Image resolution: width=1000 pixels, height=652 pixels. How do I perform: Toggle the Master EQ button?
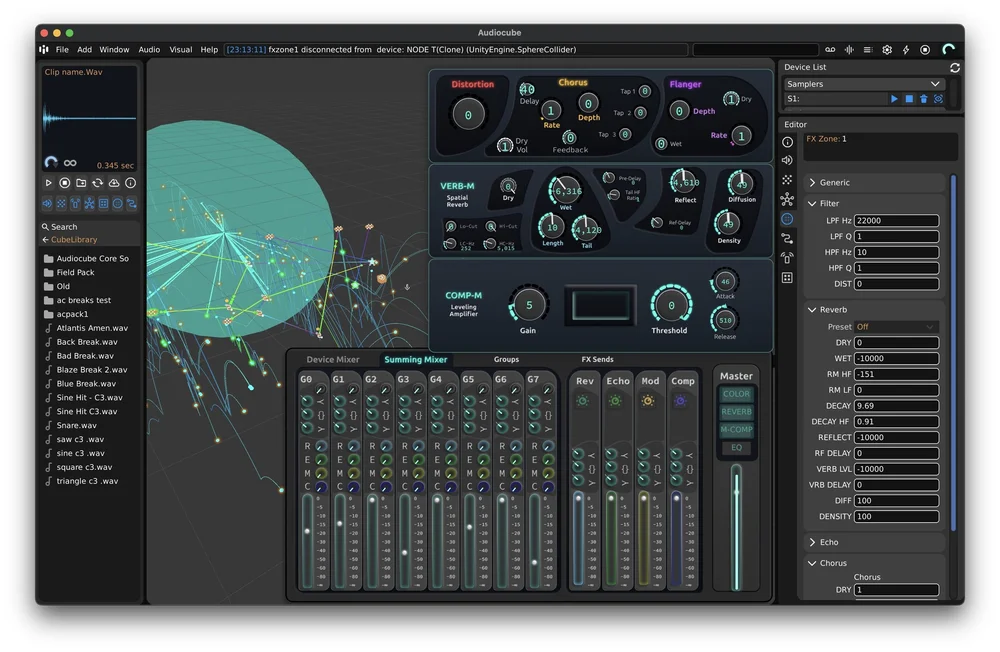tap(737, 448)
